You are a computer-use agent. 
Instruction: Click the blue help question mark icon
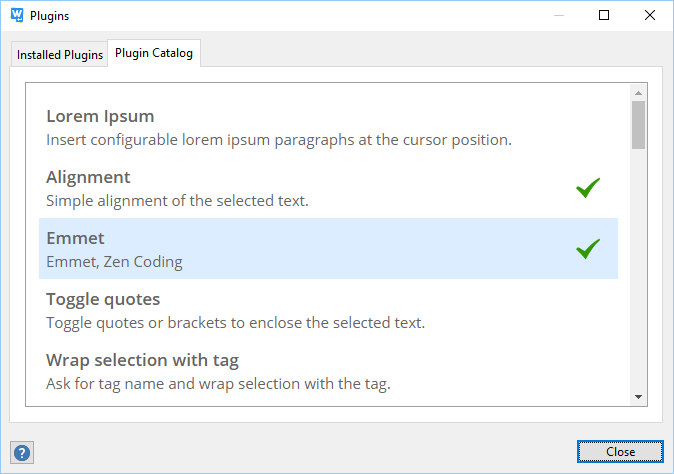click(21, 452)
